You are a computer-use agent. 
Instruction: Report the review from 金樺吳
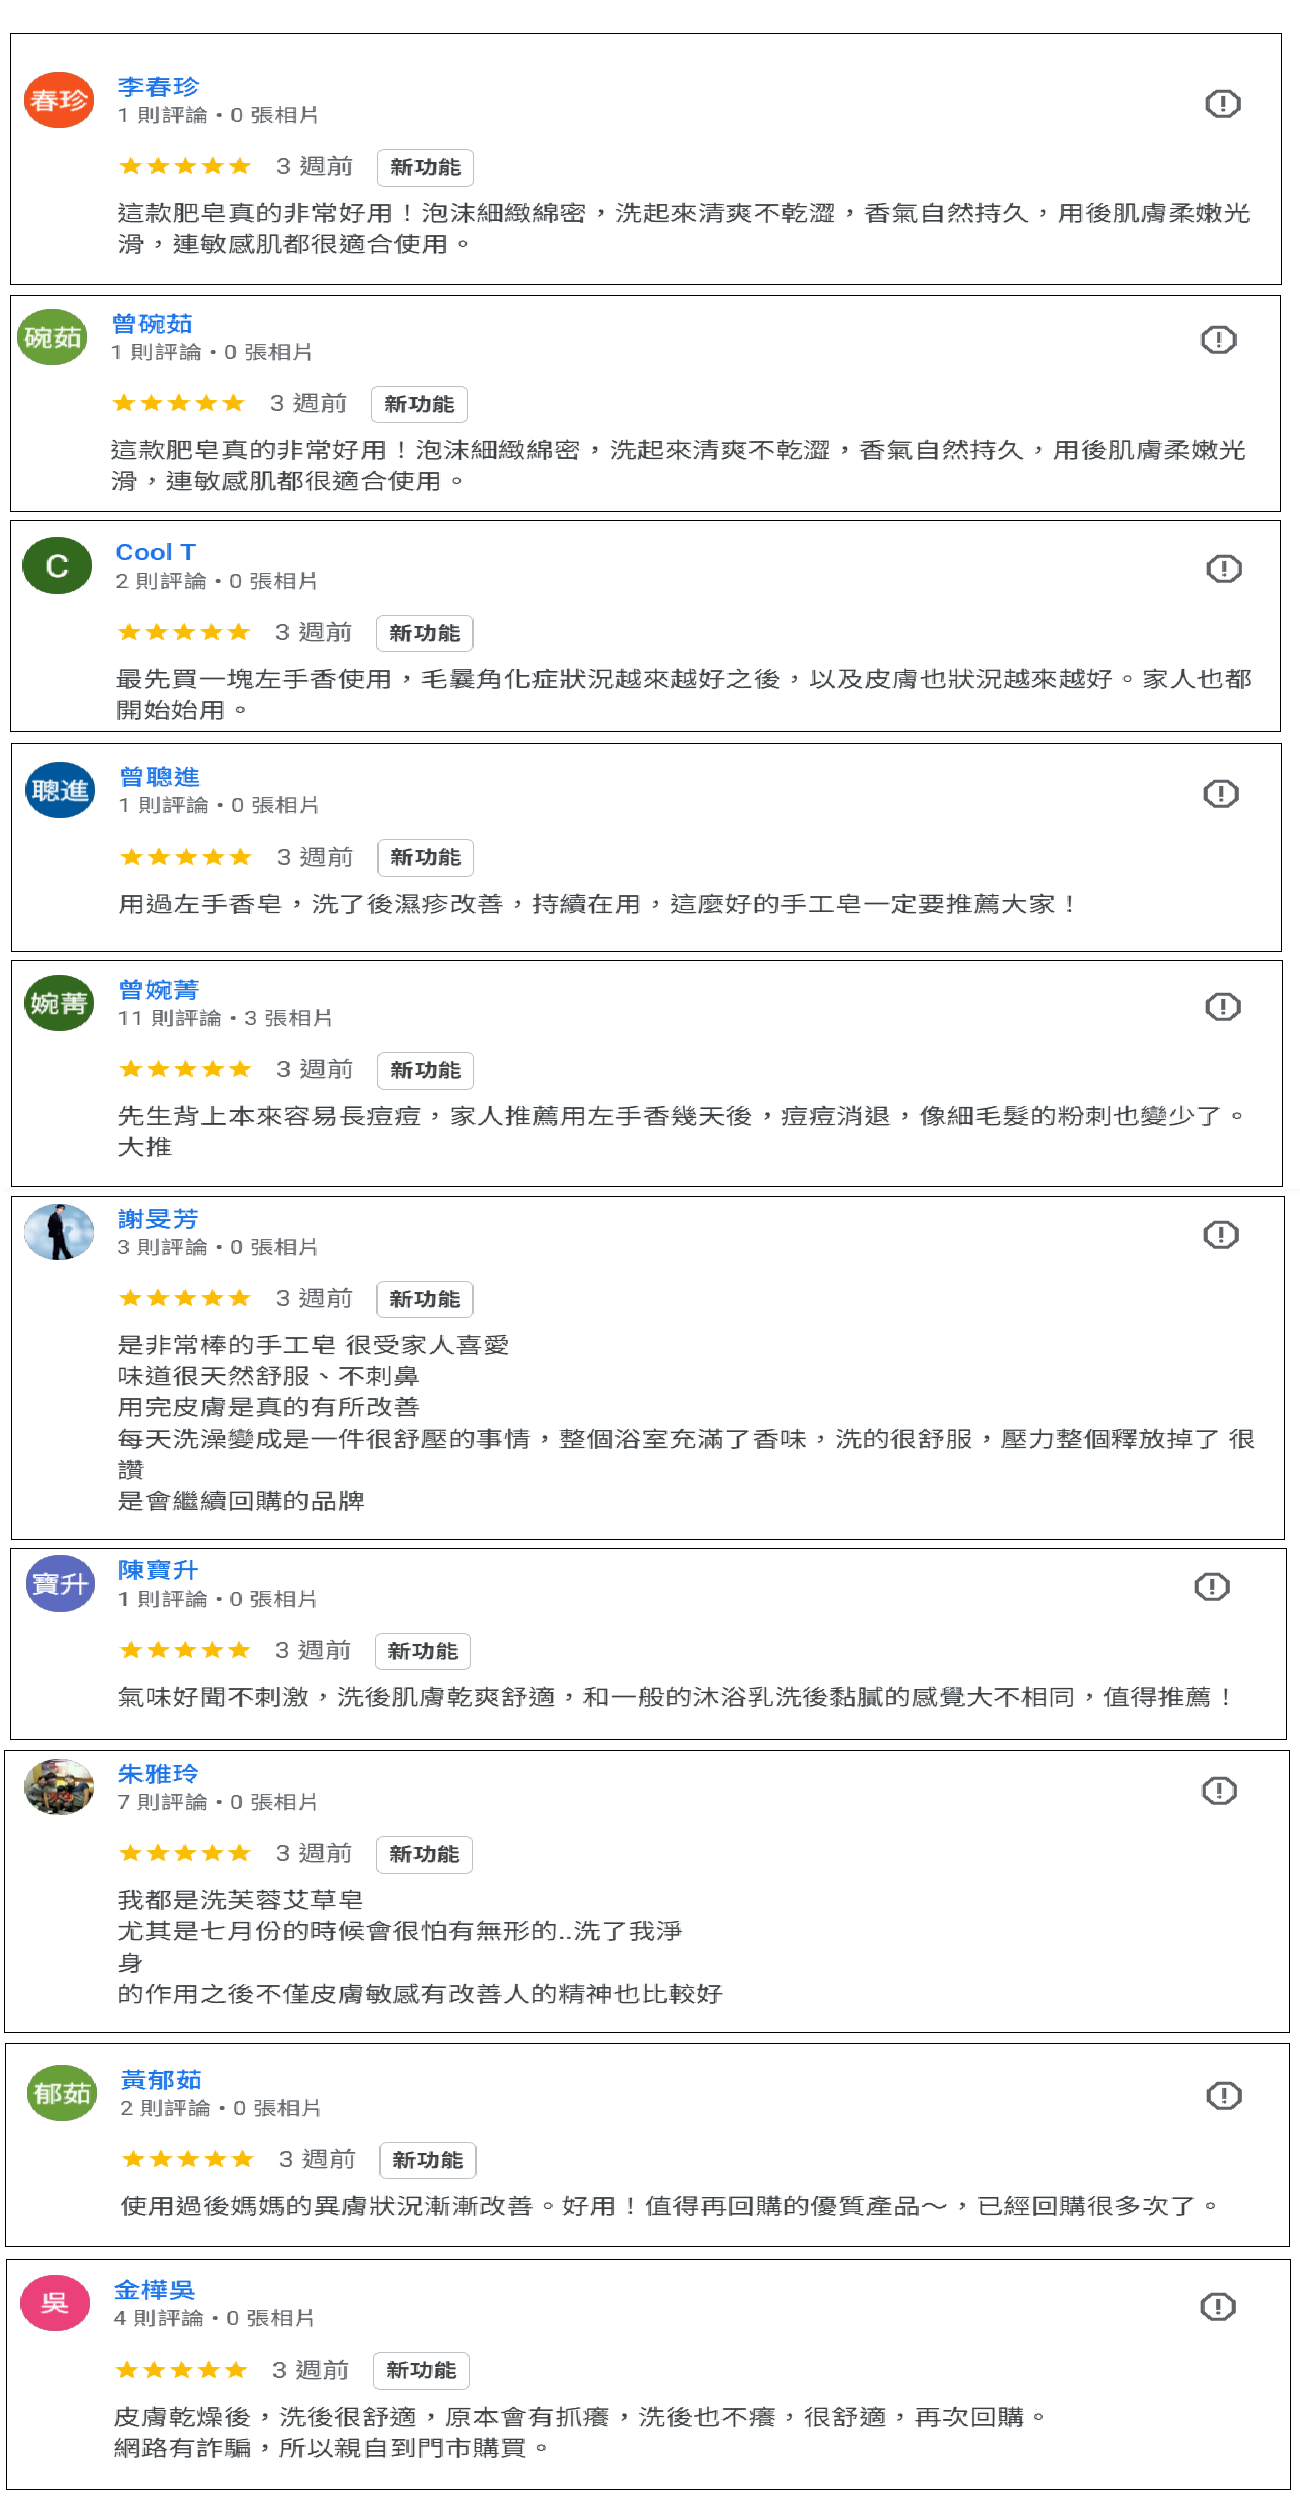coord(1217,2307)
